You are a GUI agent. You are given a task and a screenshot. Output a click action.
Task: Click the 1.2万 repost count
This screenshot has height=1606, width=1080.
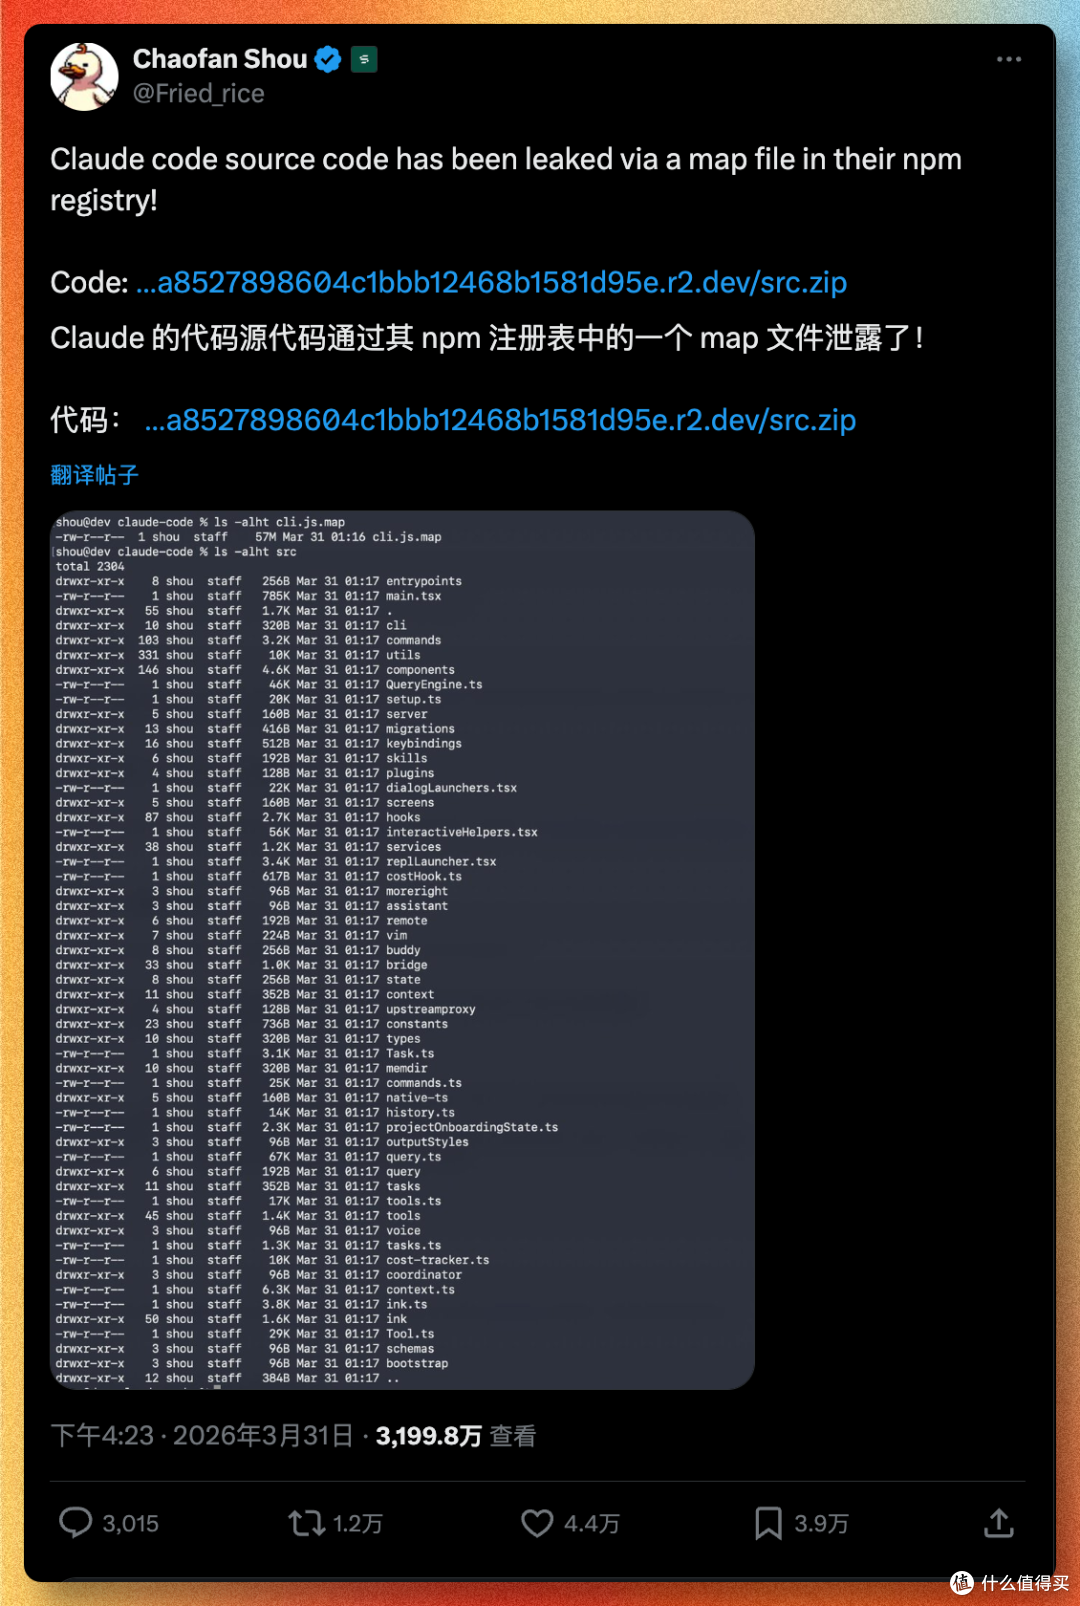coord(358,1523)
